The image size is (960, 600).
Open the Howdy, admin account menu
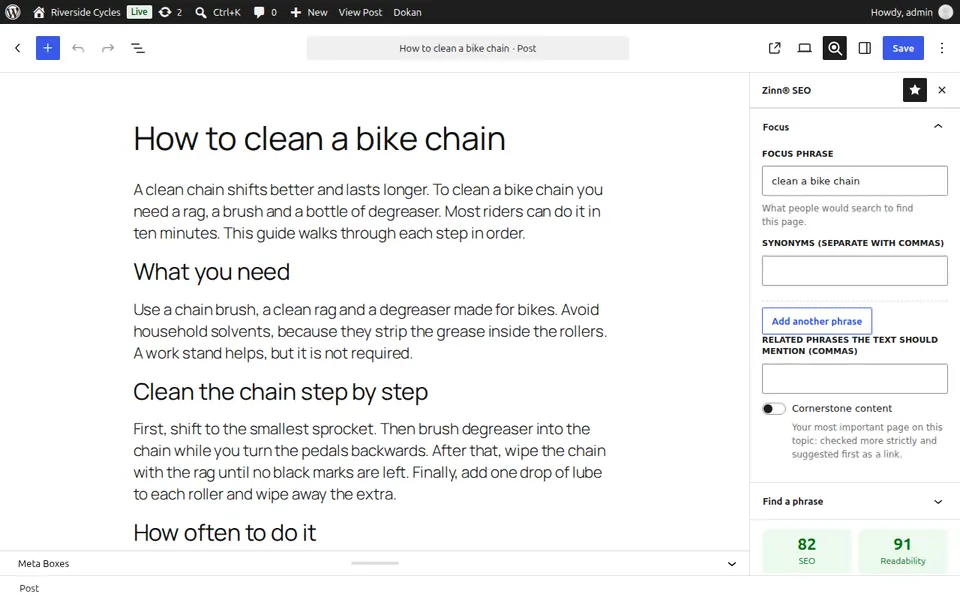[911, 12]
